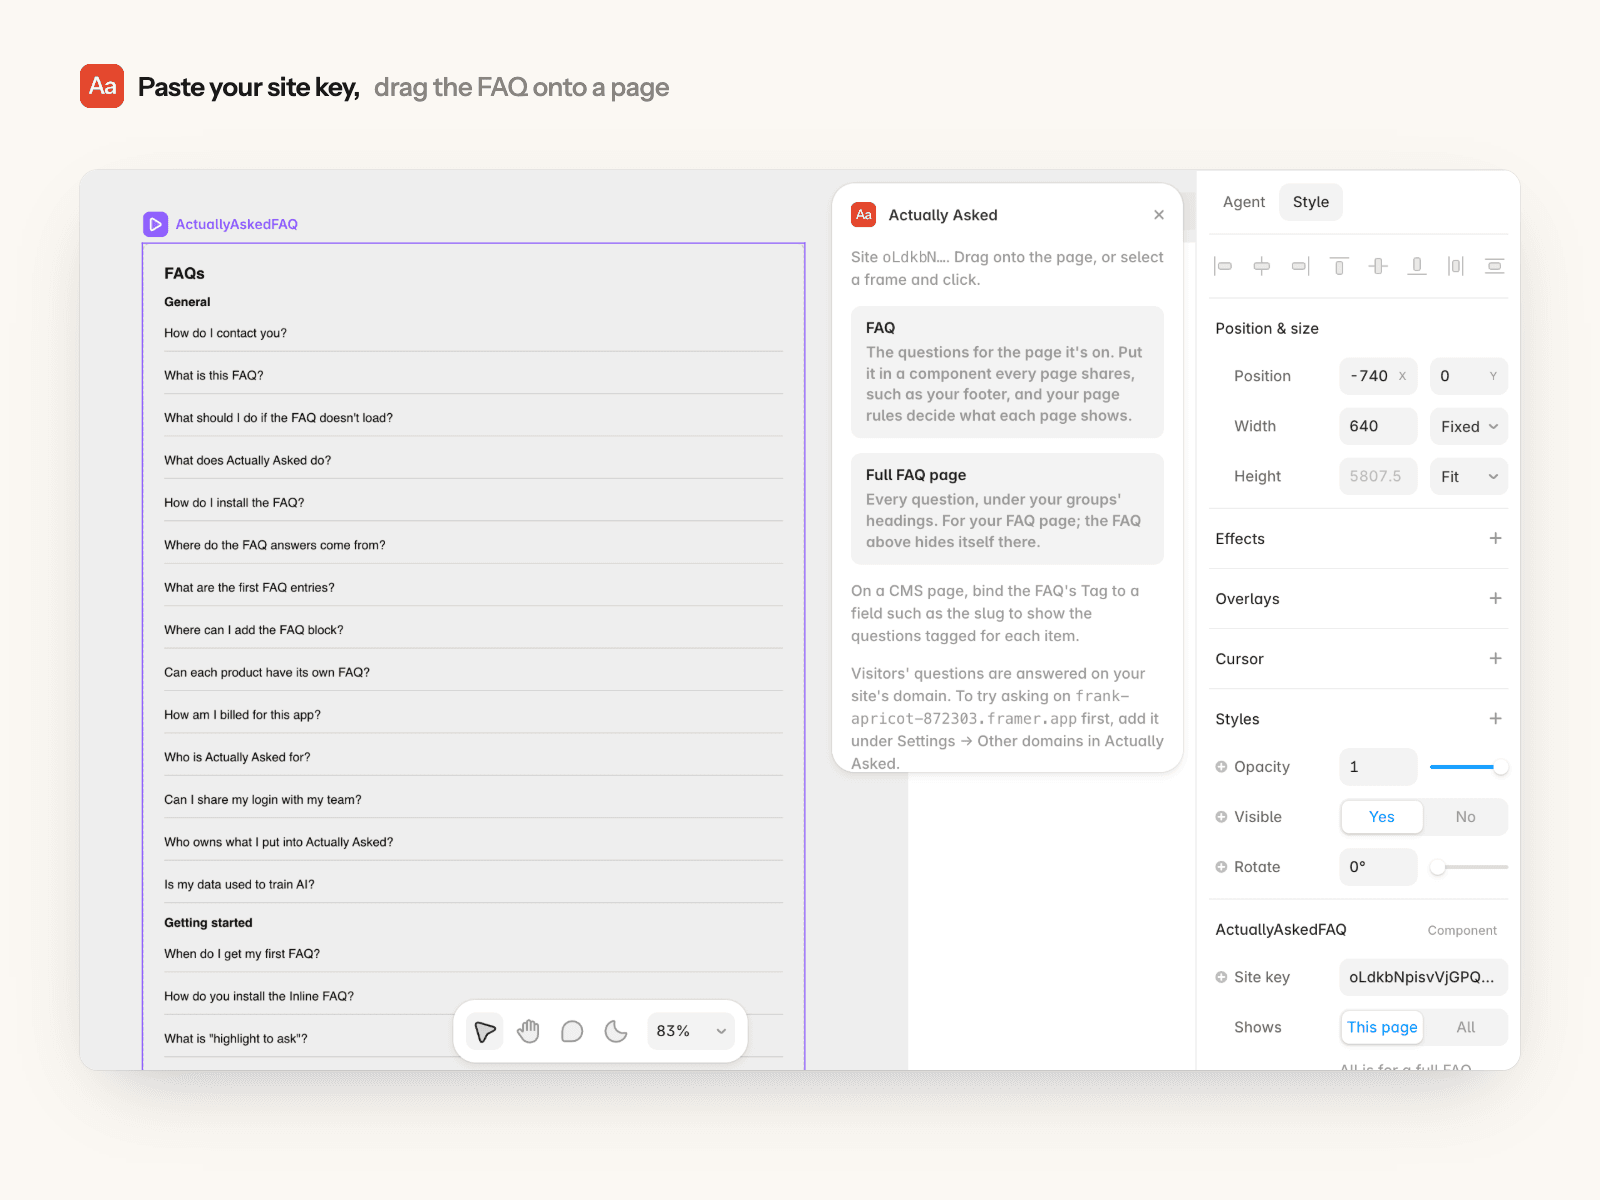Set Visible to No

(x=1465, y=817)
